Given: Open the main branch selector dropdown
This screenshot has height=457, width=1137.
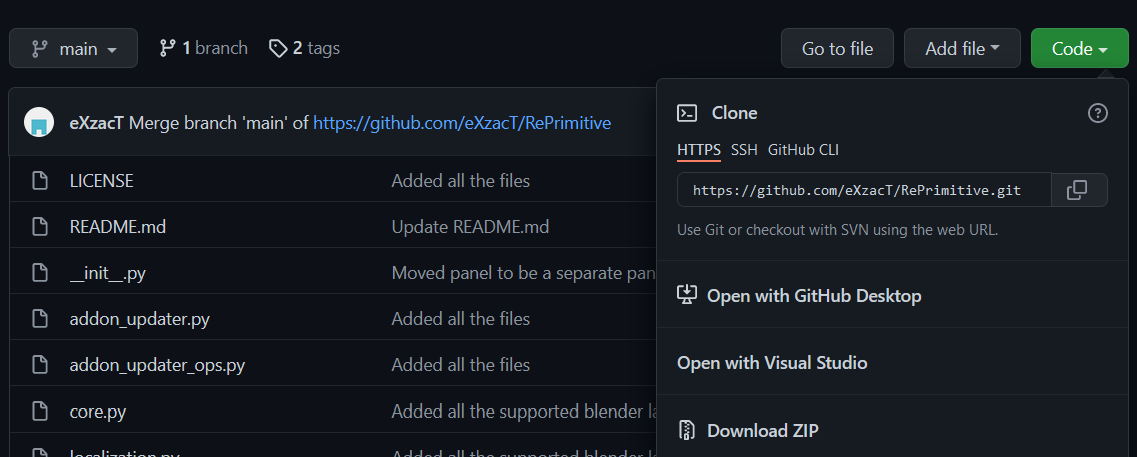Looking at the screenshot, I should tap(73, 49).
